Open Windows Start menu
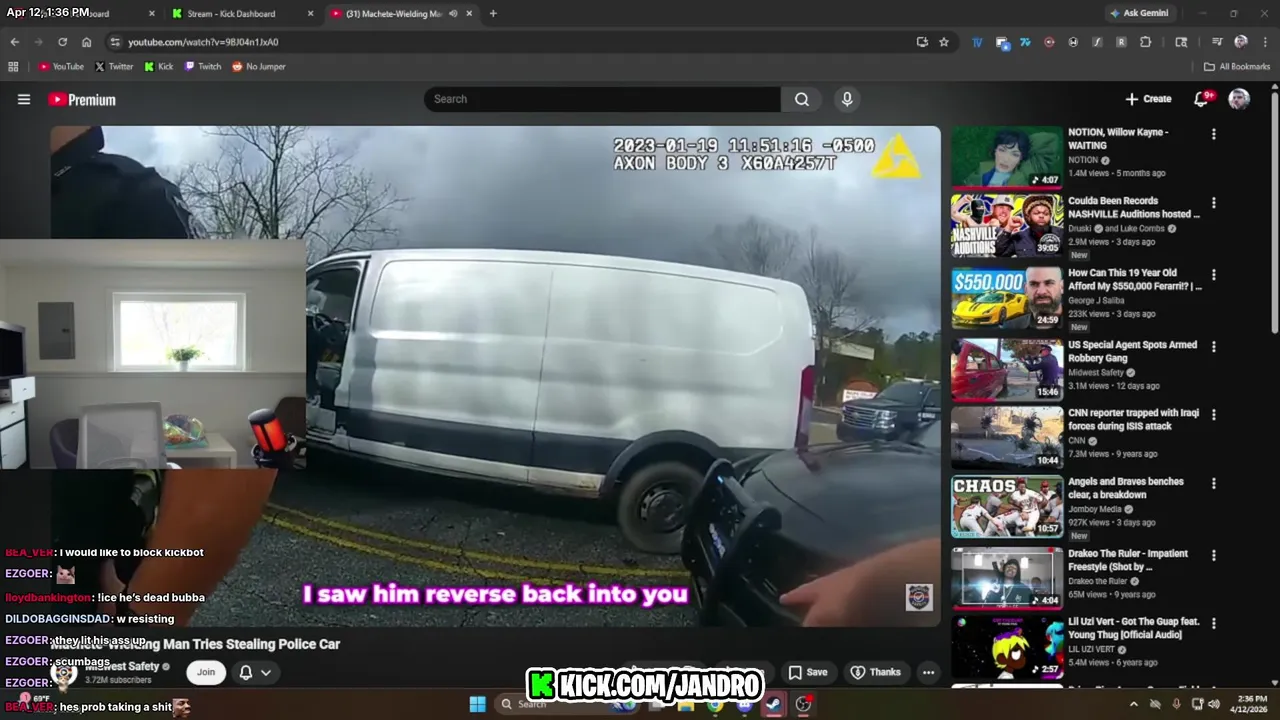This screenshot has width=1280, height=720. [477, 704]
